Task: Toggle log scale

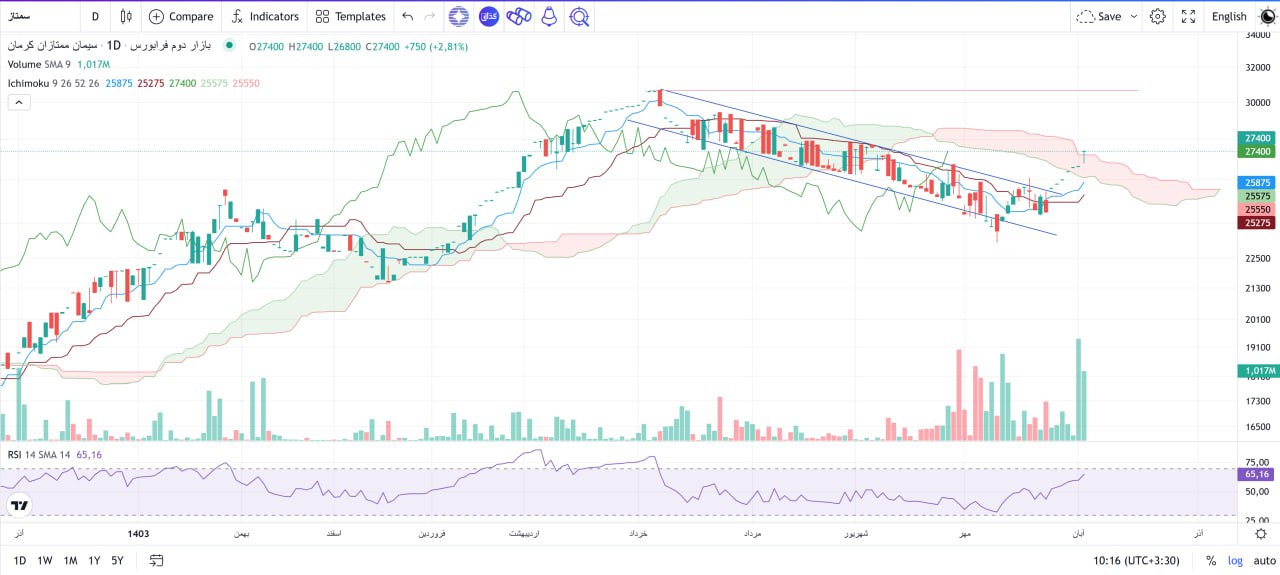Action: pos(1235,560)
